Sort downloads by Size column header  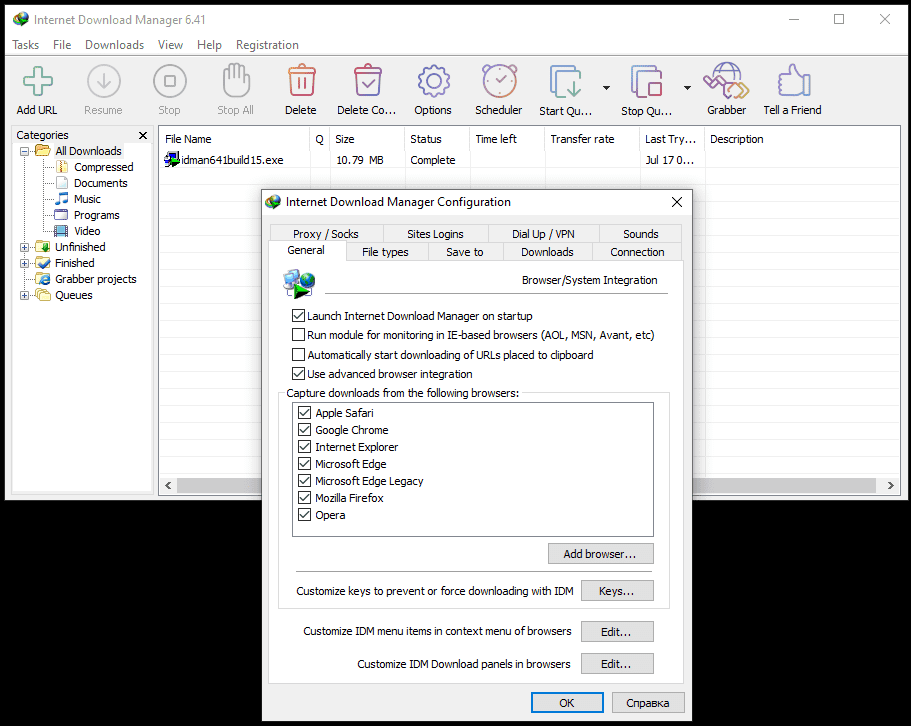point(367,139)
